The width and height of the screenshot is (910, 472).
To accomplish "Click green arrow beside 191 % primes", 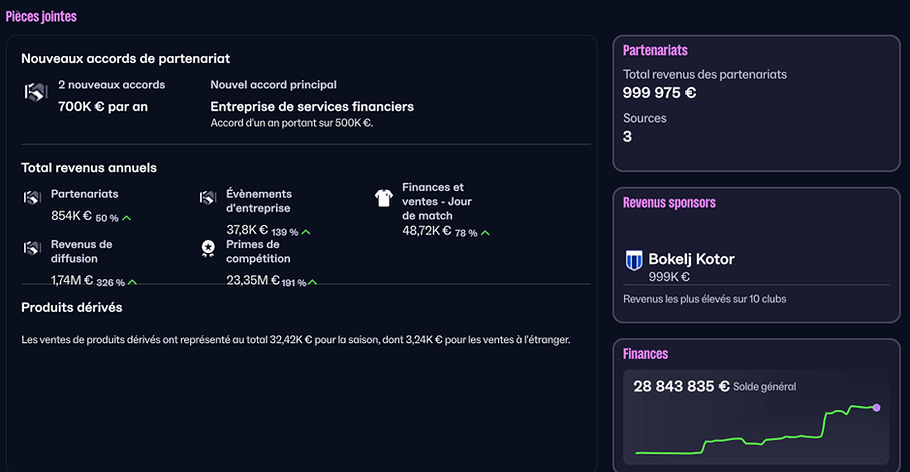I will point(312,282).
